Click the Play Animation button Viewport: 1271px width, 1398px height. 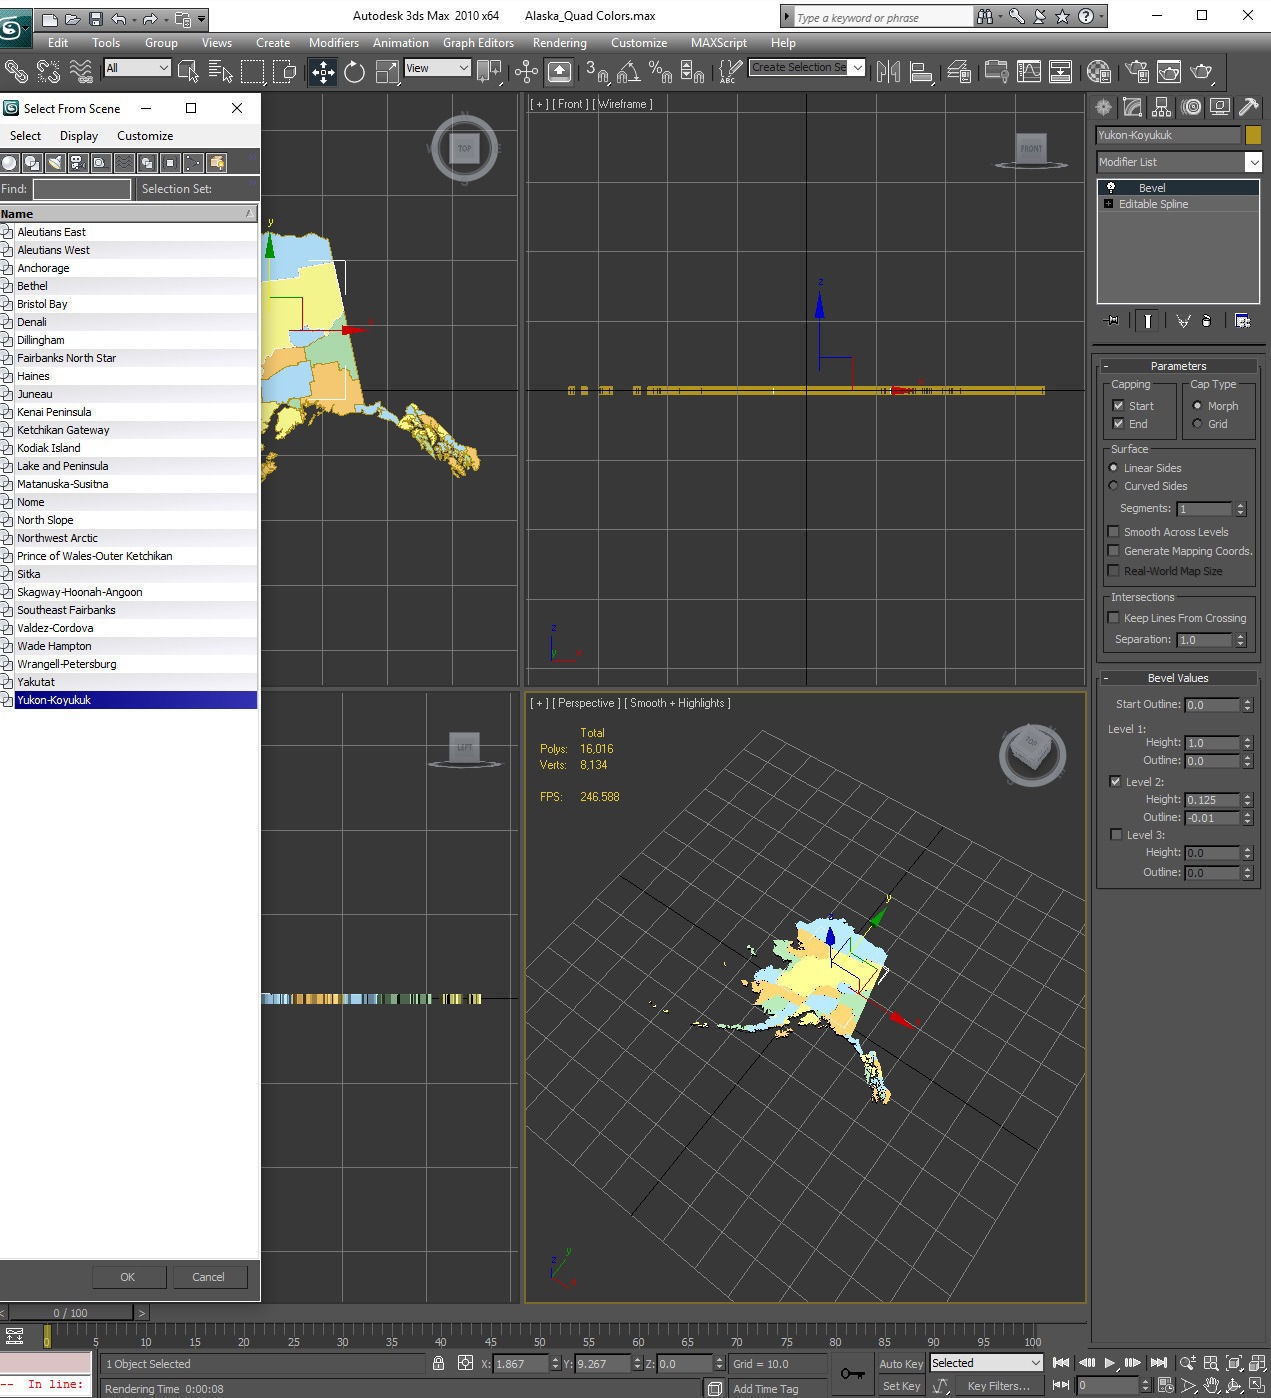pos(1110,1362)
